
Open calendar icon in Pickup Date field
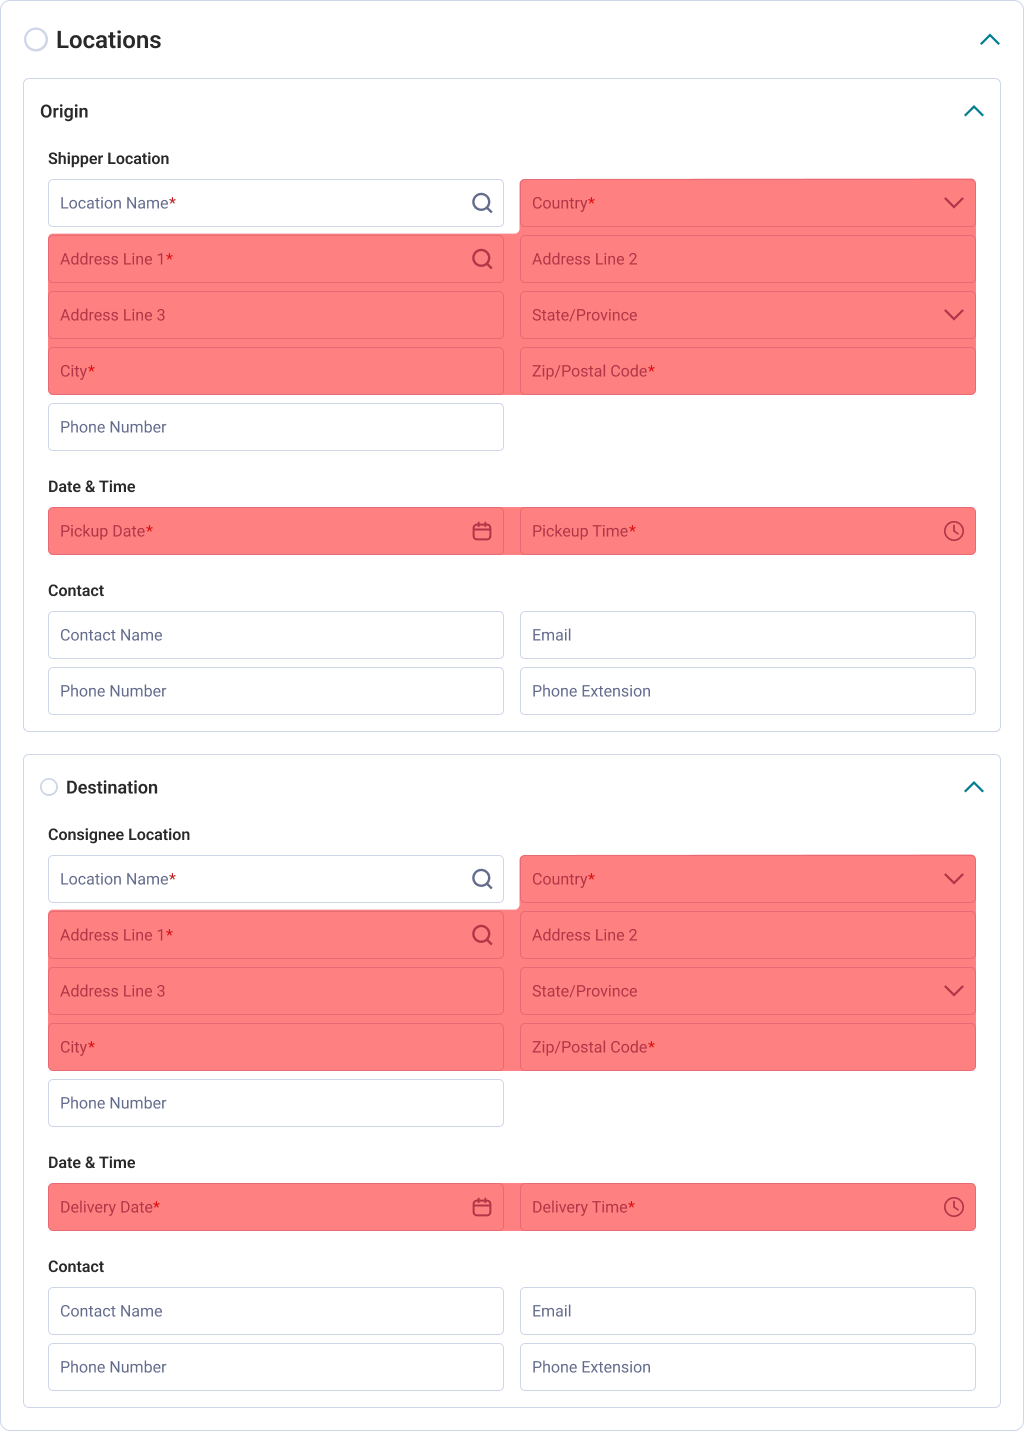pos(482,531)
